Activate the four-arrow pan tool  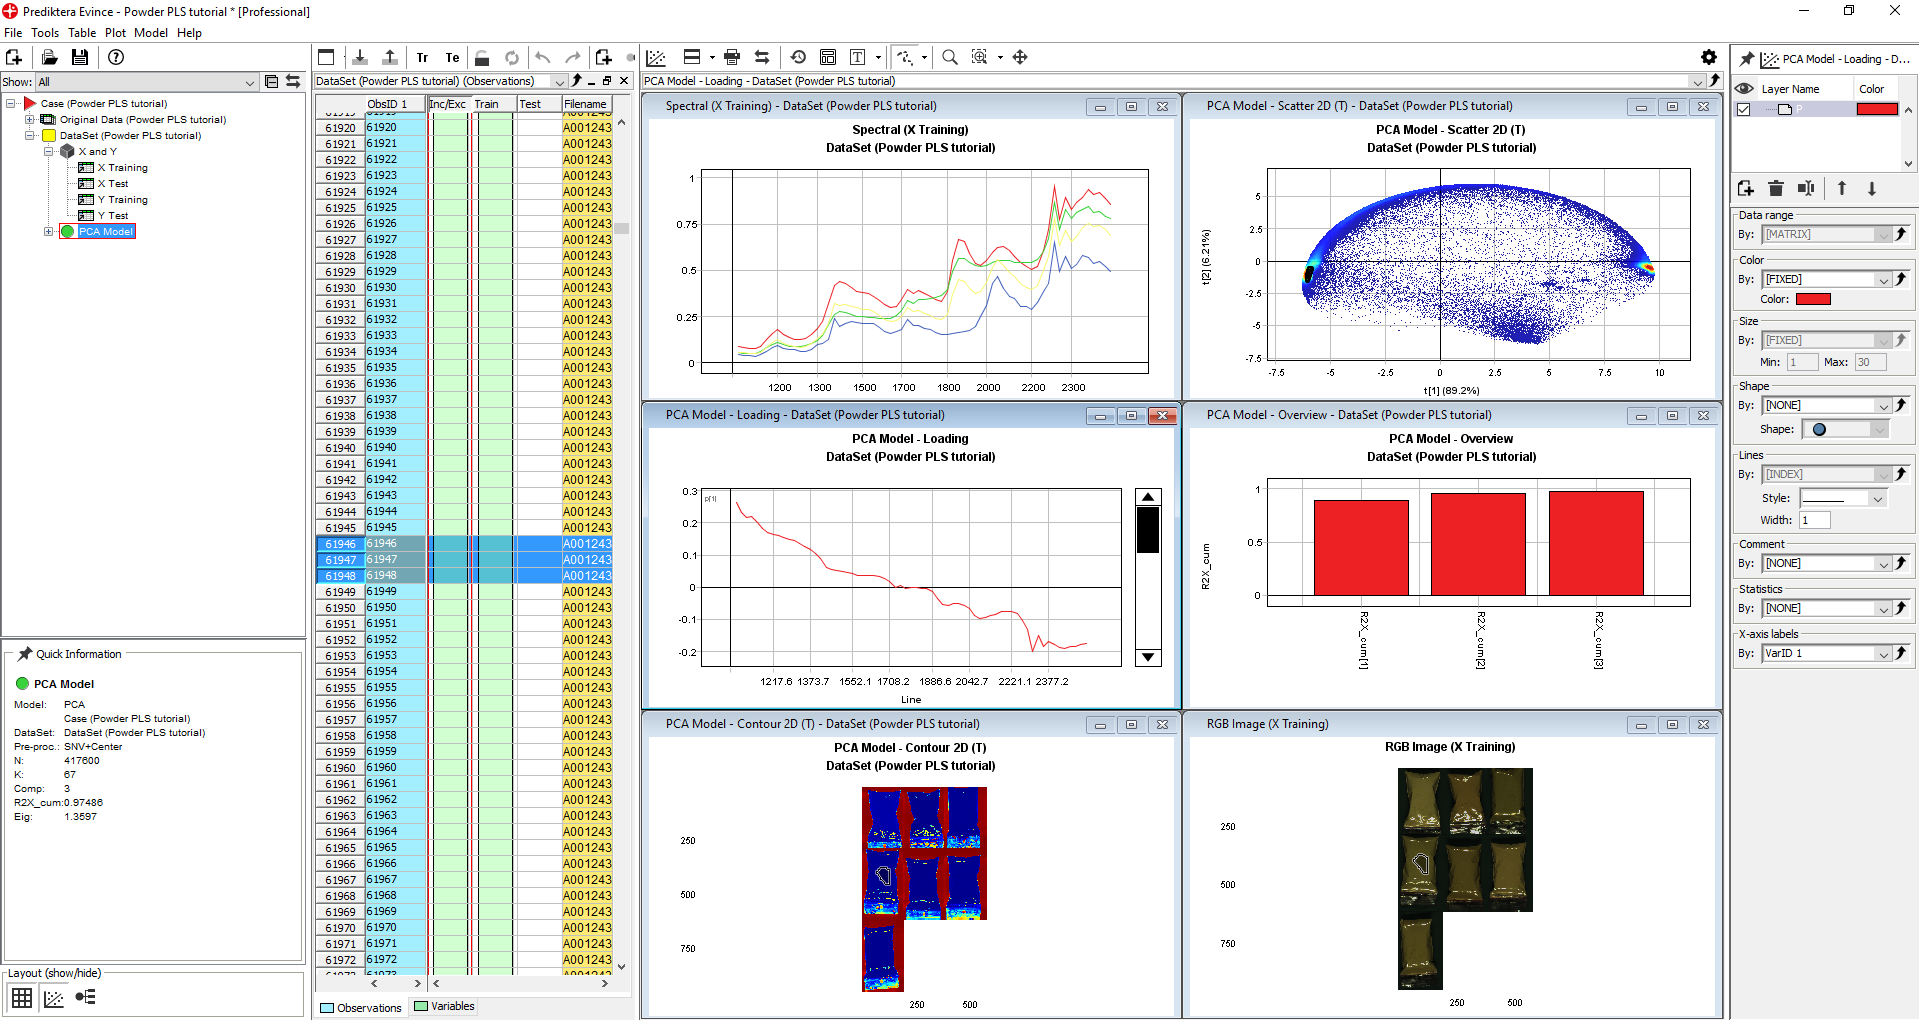pos(1020,57)
